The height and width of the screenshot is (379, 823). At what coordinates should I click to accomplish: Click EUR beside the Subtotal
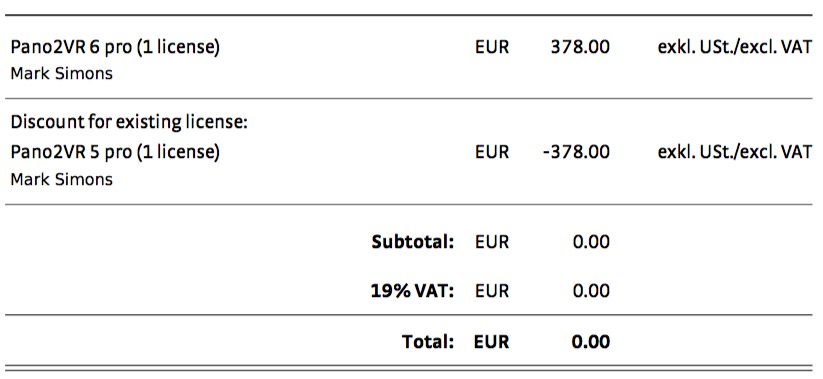pos(492,242)
